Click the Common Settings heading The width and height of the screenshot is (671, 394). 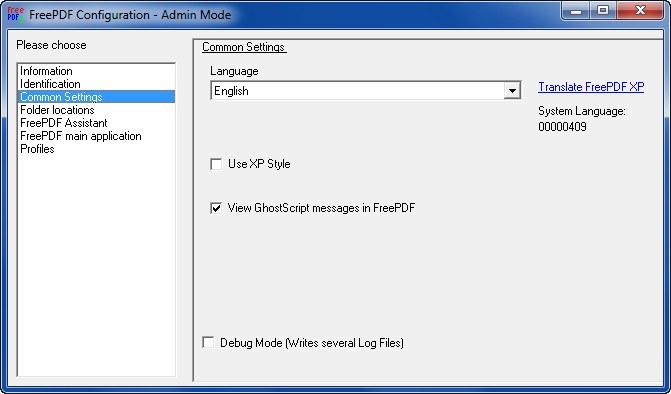(244, 47)
